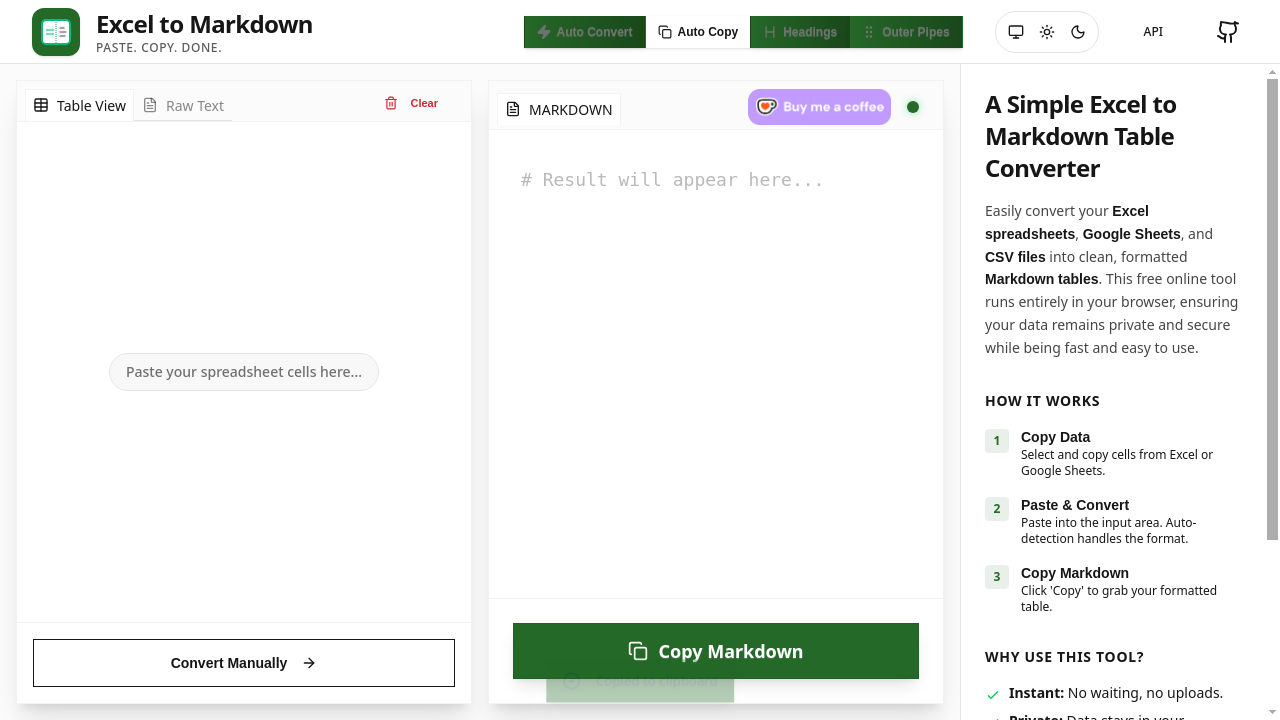Viewport: 1280px width, 720px height.
Task: Enable the Outer Pipes toggle
Action: [906, 31]
